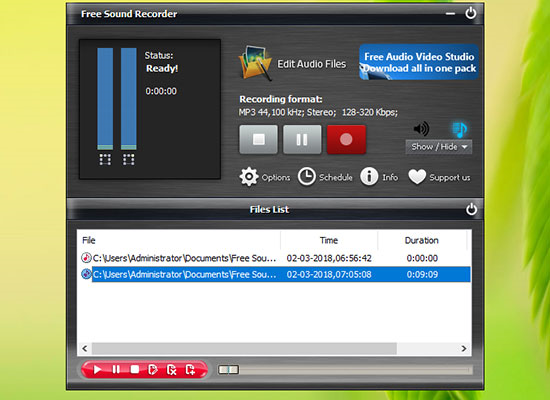Viewport: 550px width, 400px height.
Task: Start recording with the red record button
Action: (346, 140)
